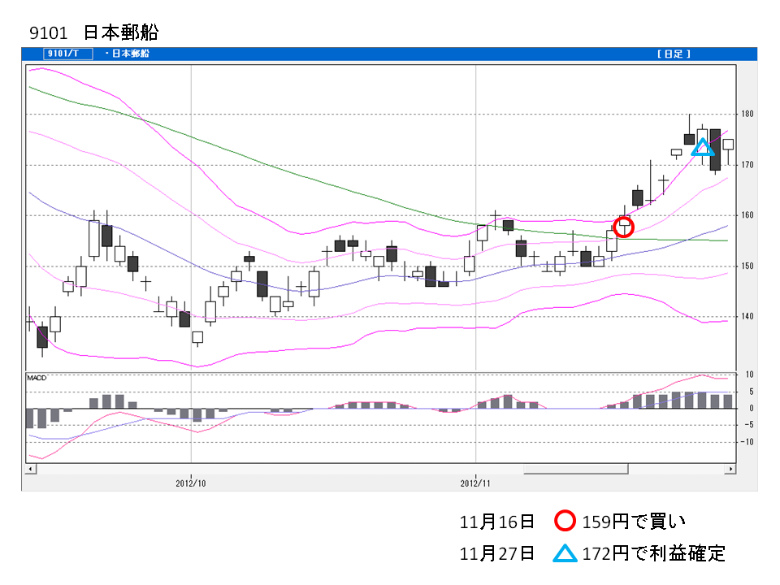This screenshot has width=780, height=585.
Task: Click the red circle icon in the legend
Action: (x=565, y=522)
